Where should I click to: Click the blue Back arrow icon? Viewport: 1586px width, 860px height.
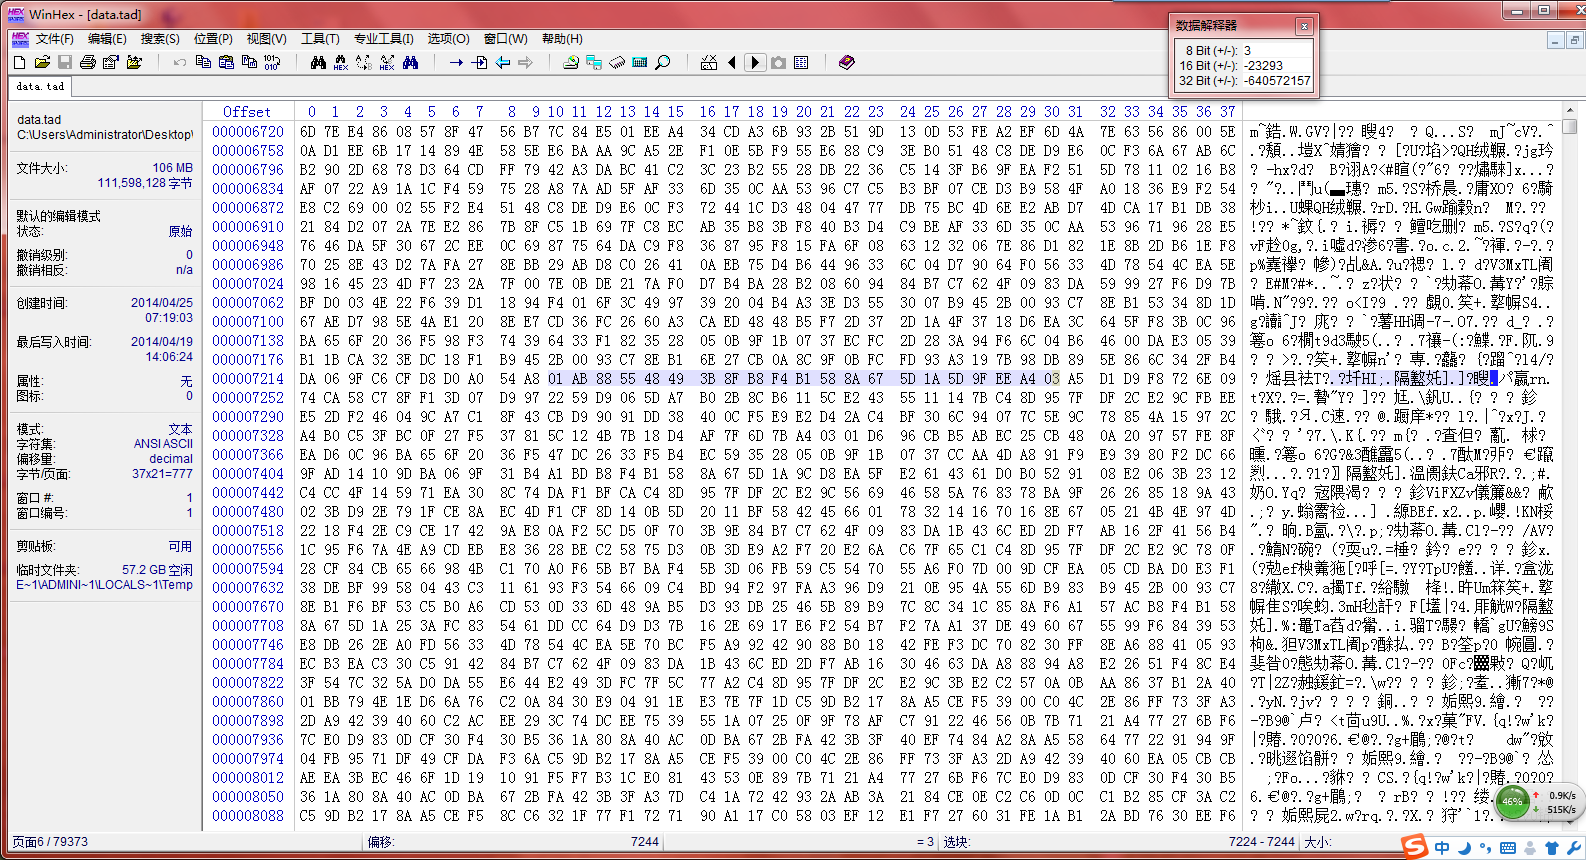click(502, 62)
